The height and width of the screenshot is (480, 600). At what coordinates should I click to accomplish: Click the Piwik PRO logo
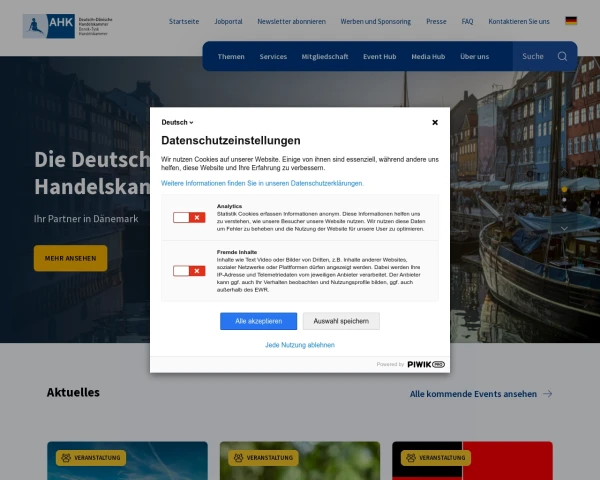[425, 364]
